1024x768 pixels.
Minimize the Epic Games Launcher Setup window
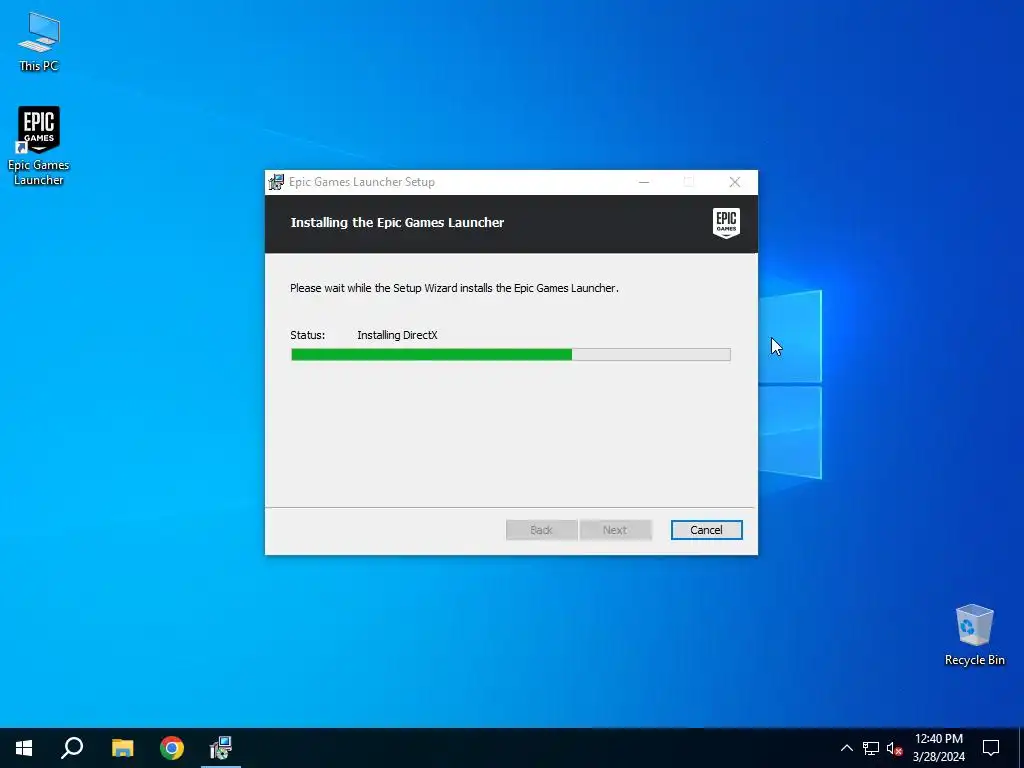tap(644, 182)
